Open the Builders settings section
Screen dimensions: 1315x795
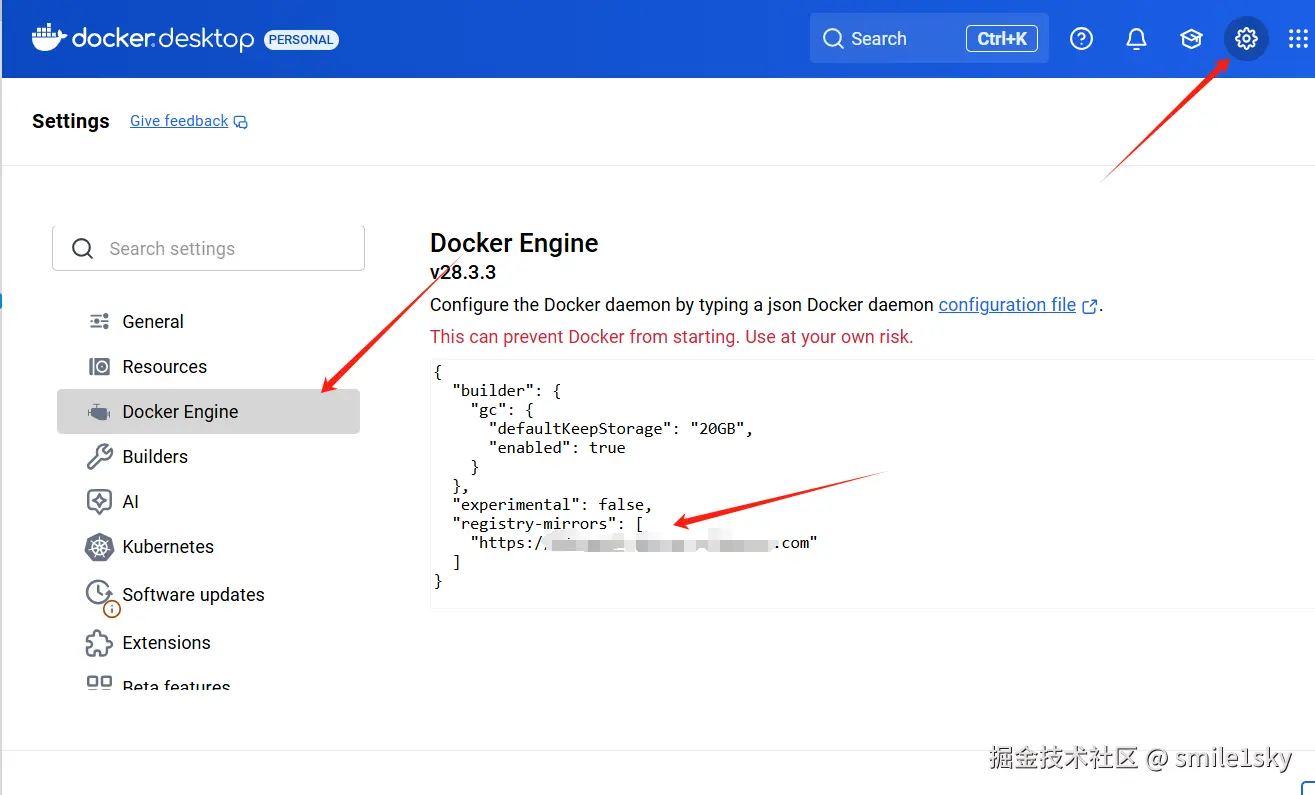coord(208,457)
